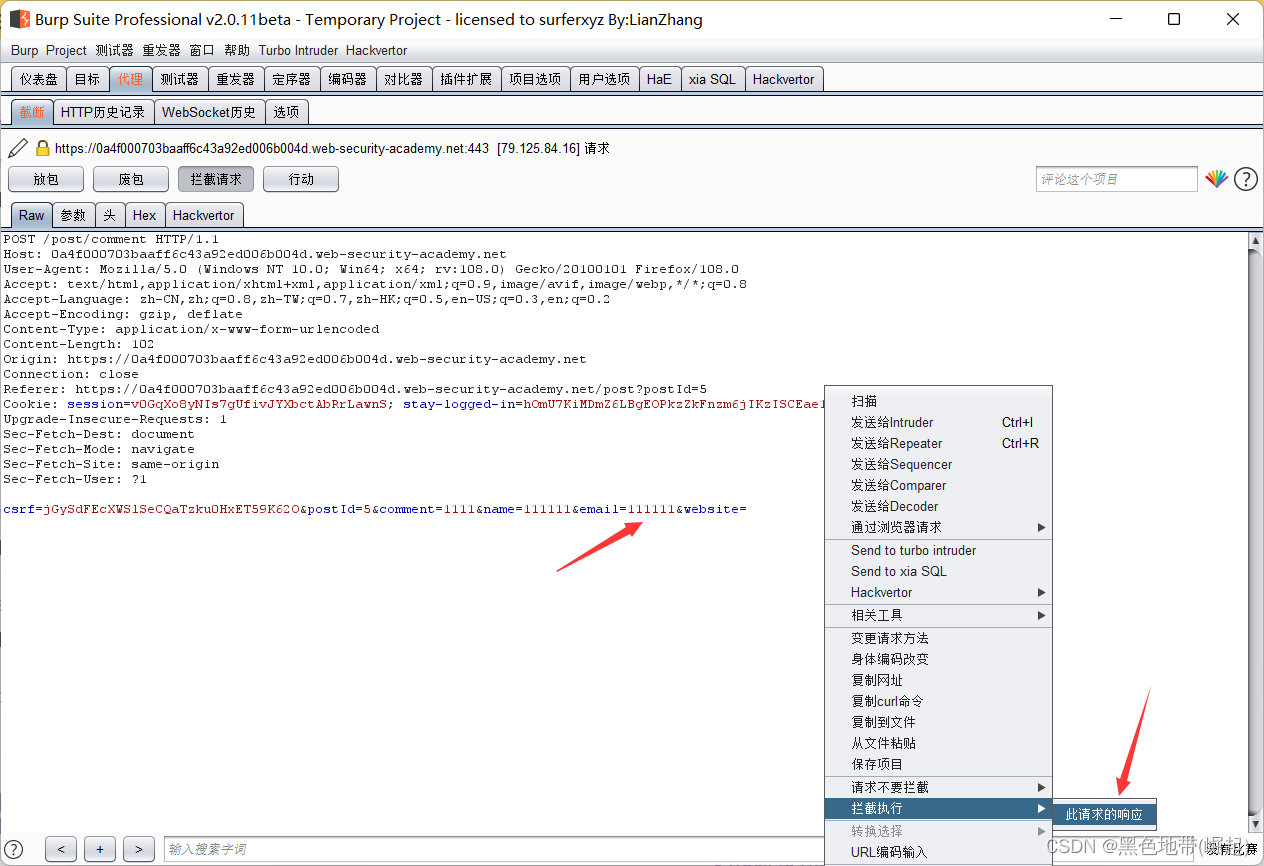The height and width of the screenshot is (866, 1264).
Task: Choose 发送给Sequencer in context menu
Action: 938,464
